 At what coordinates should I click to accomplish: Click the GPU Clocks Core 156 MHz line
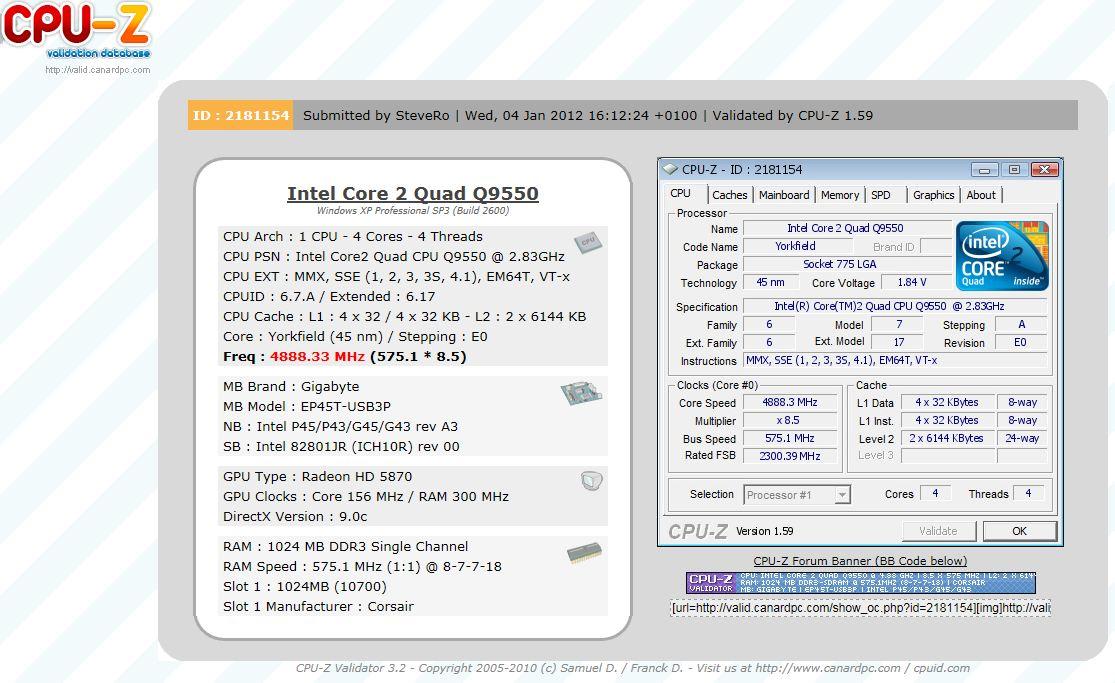pos(366,497)
